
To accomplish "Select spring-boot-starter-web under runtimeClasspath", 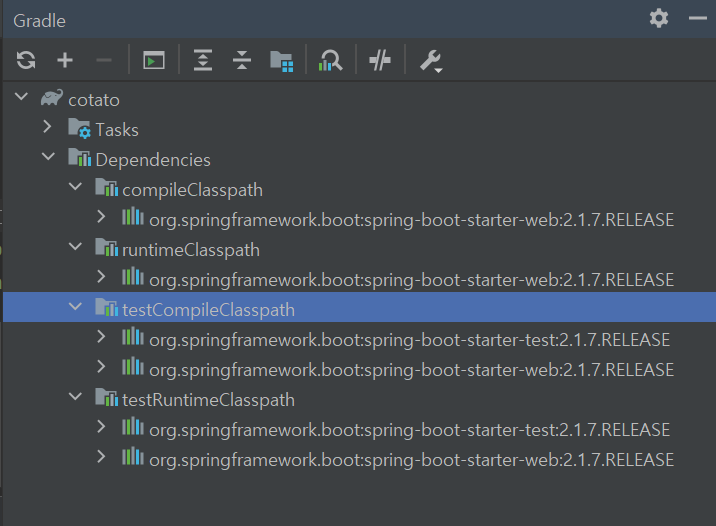I will click(x=411, y=280).
